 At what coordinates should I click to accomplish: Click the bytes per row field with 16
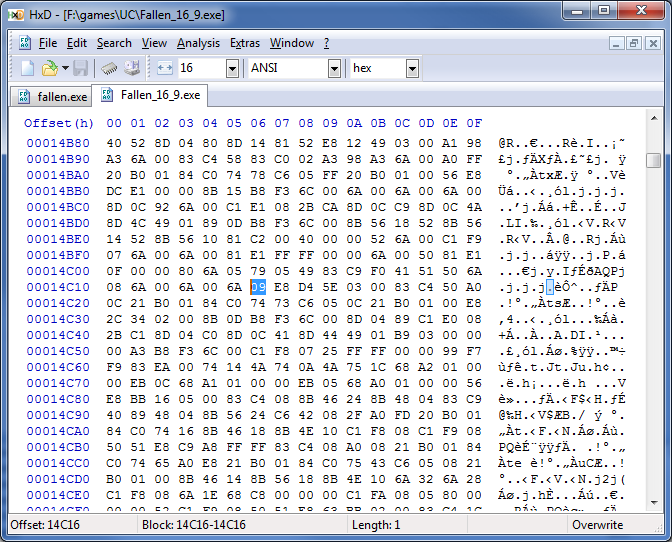tap(202, 69)
